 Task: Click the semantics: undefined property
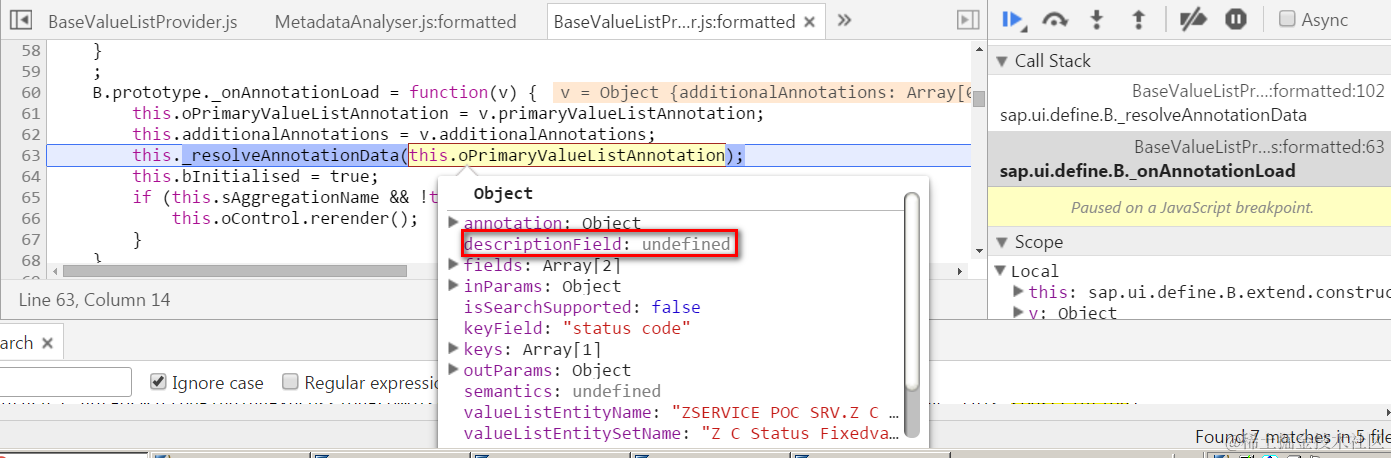(562, 391)
